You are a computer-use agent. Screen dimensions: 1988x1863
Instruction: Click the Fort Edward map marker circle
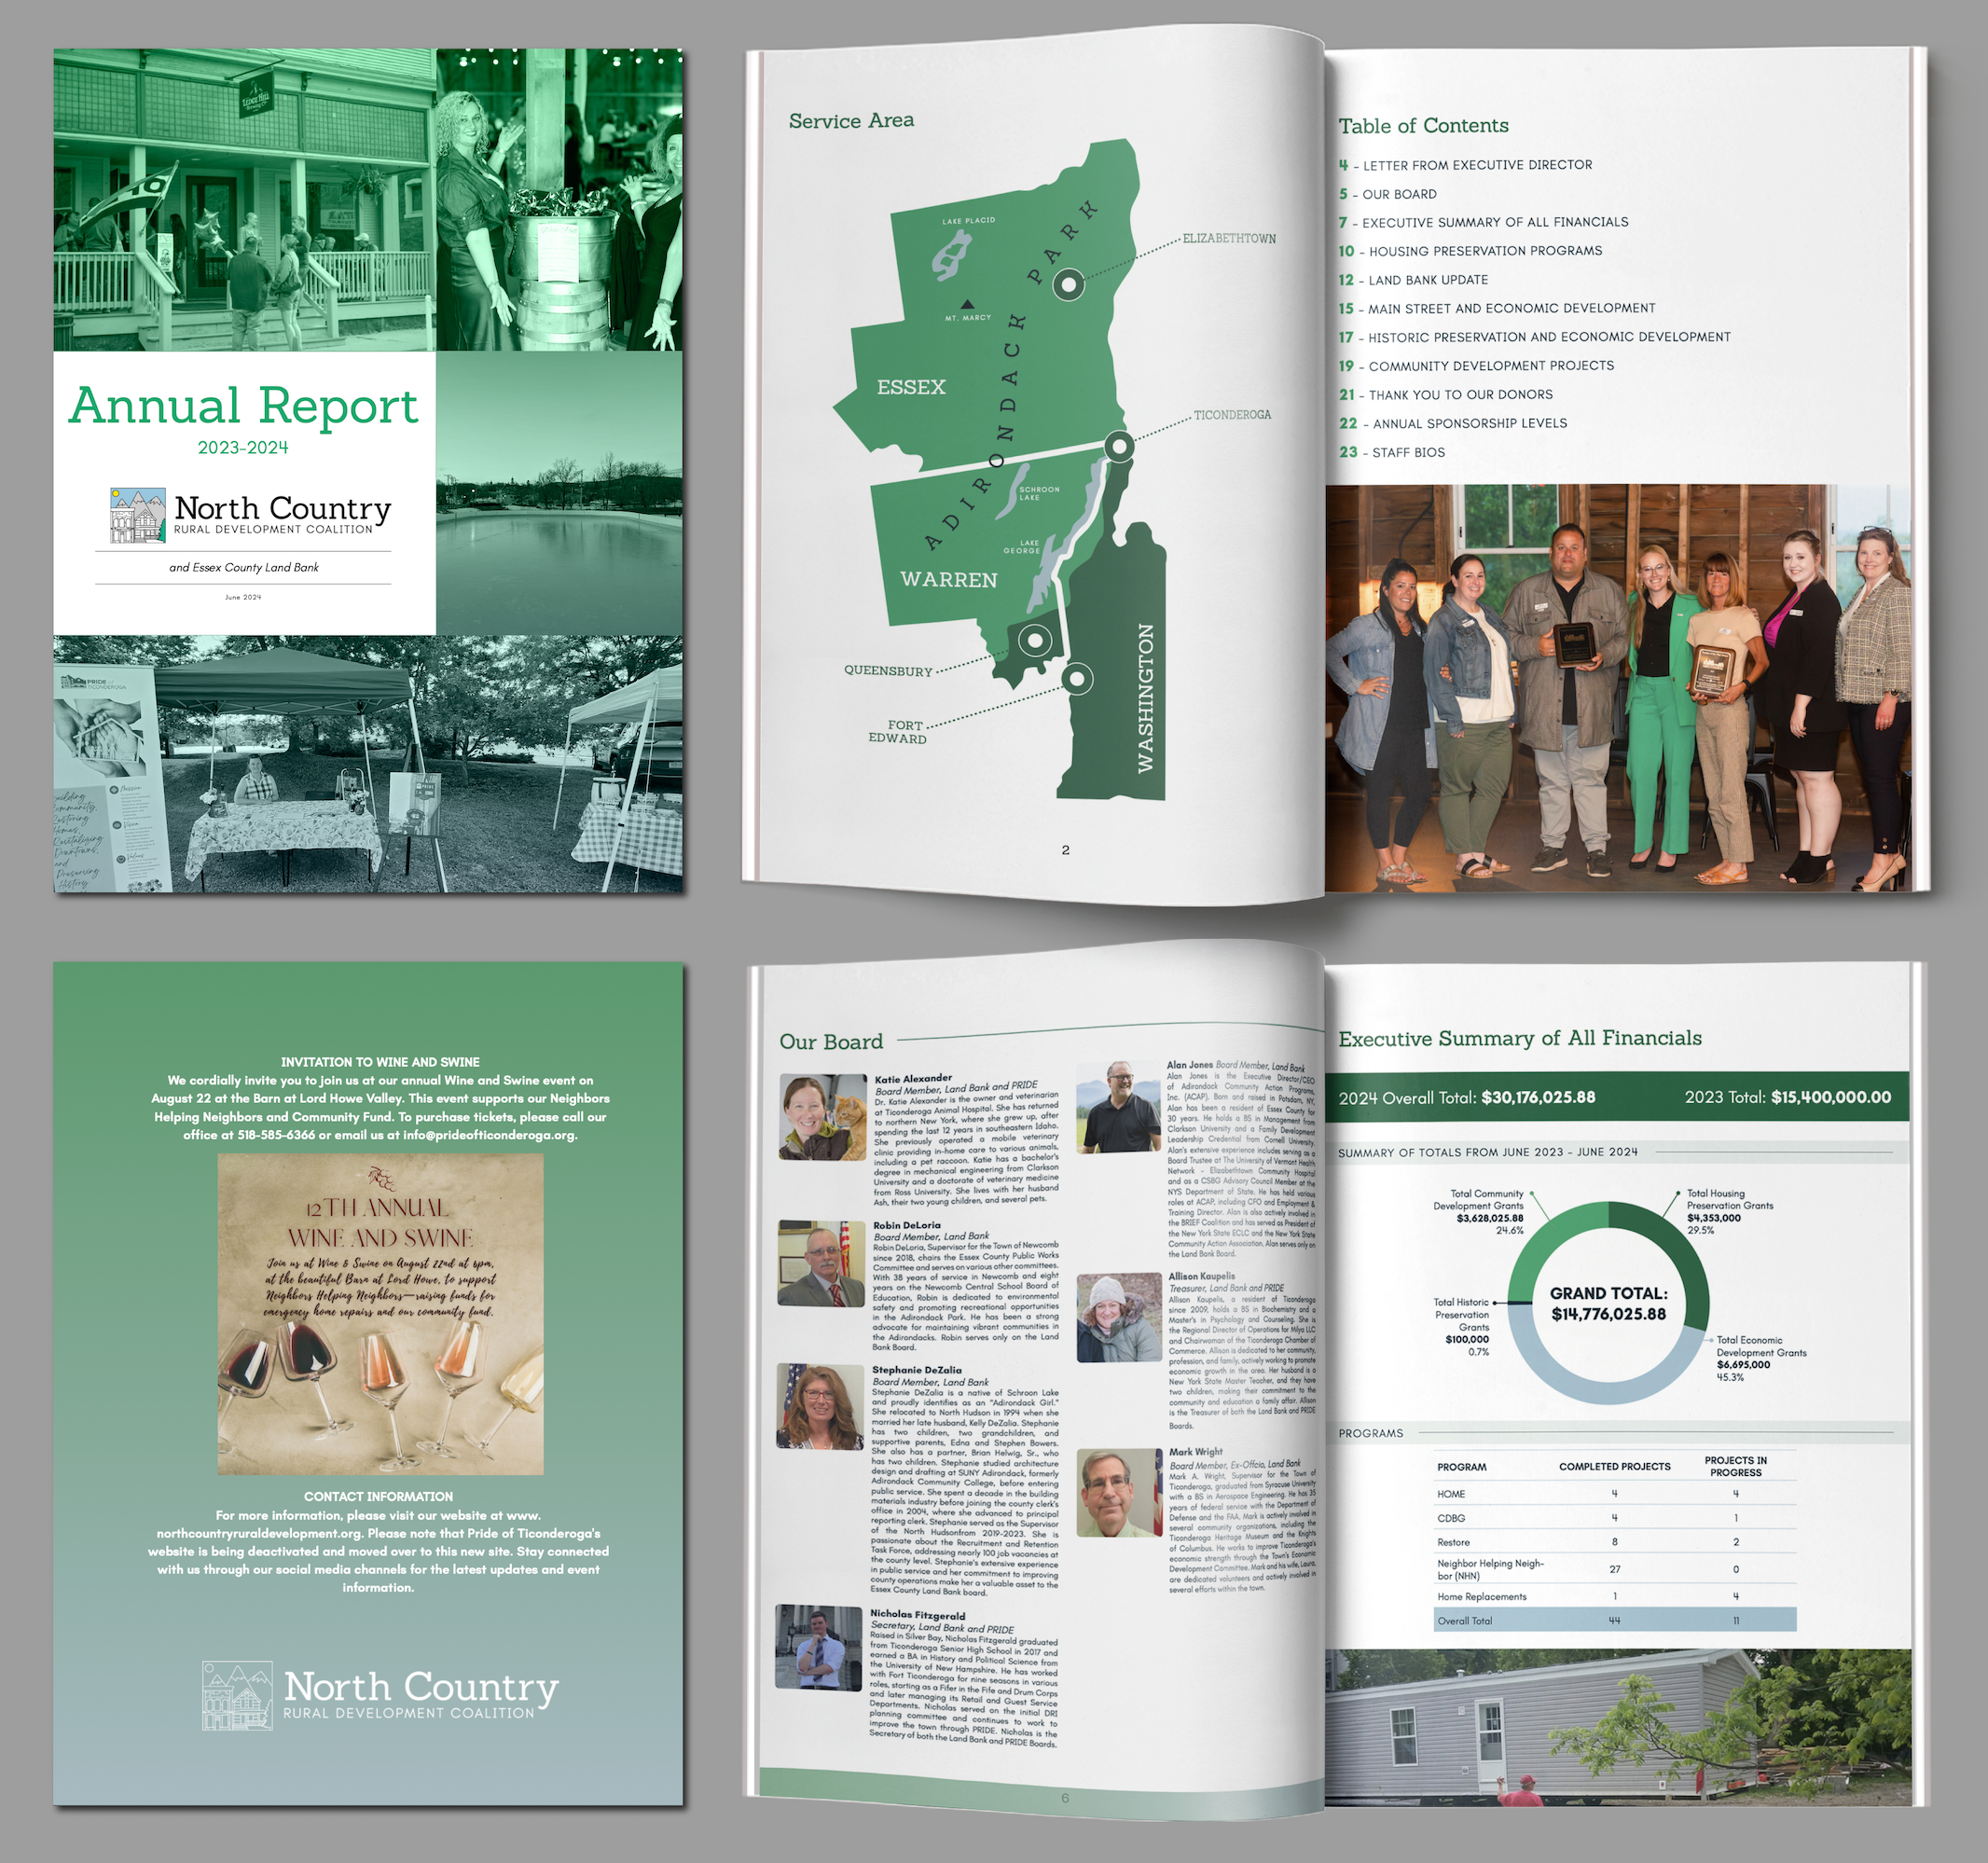pyautogui.click(x=1077, y=679)
